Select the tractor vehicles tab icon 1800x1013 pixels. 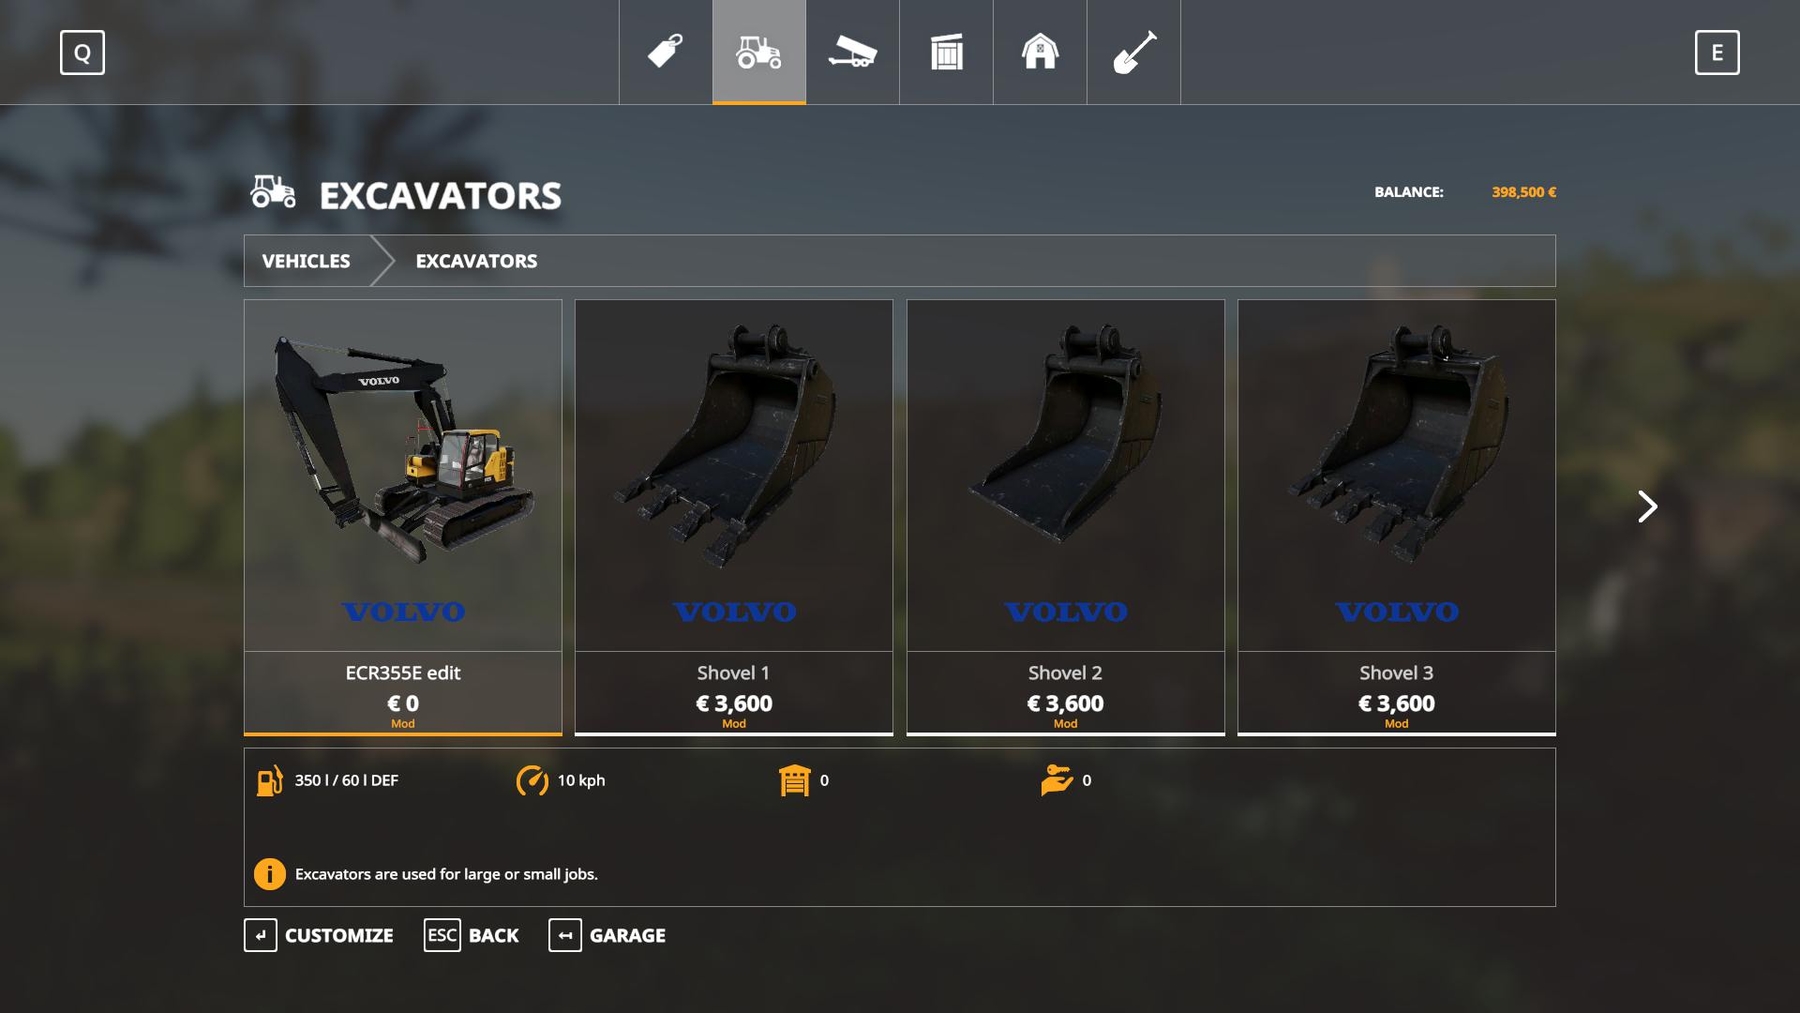tap(759, 52)
